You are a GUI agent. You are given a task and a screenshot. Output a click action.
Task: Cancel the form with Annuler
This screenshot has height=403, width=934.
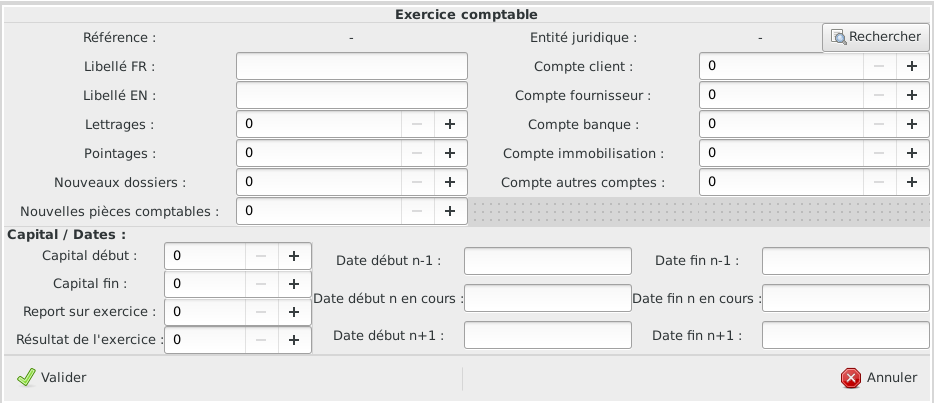879,378
